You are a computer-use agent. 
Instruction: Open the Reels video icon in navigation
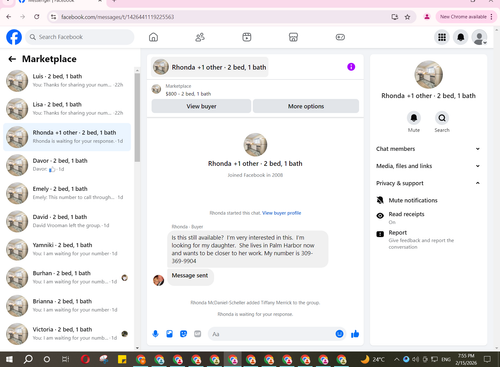click(247, 37)
